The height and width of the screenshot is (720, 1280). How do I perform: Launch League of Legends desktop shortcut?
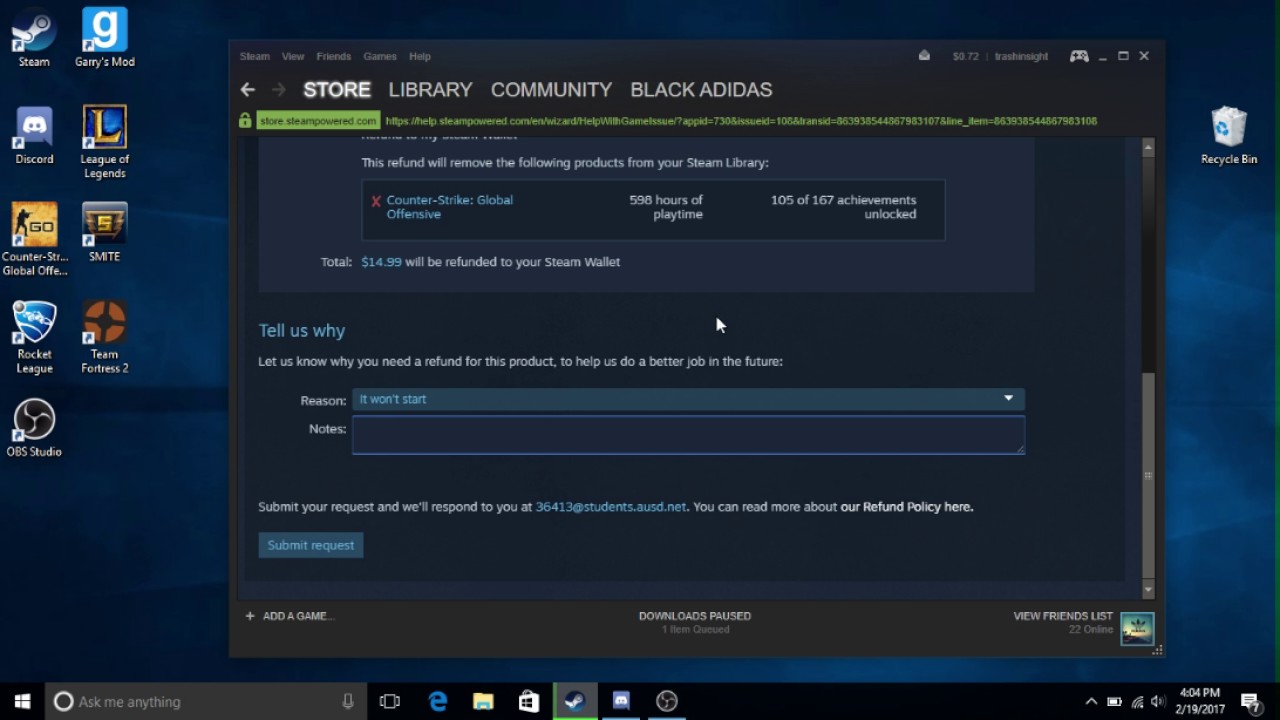click(x=104, y=141)
